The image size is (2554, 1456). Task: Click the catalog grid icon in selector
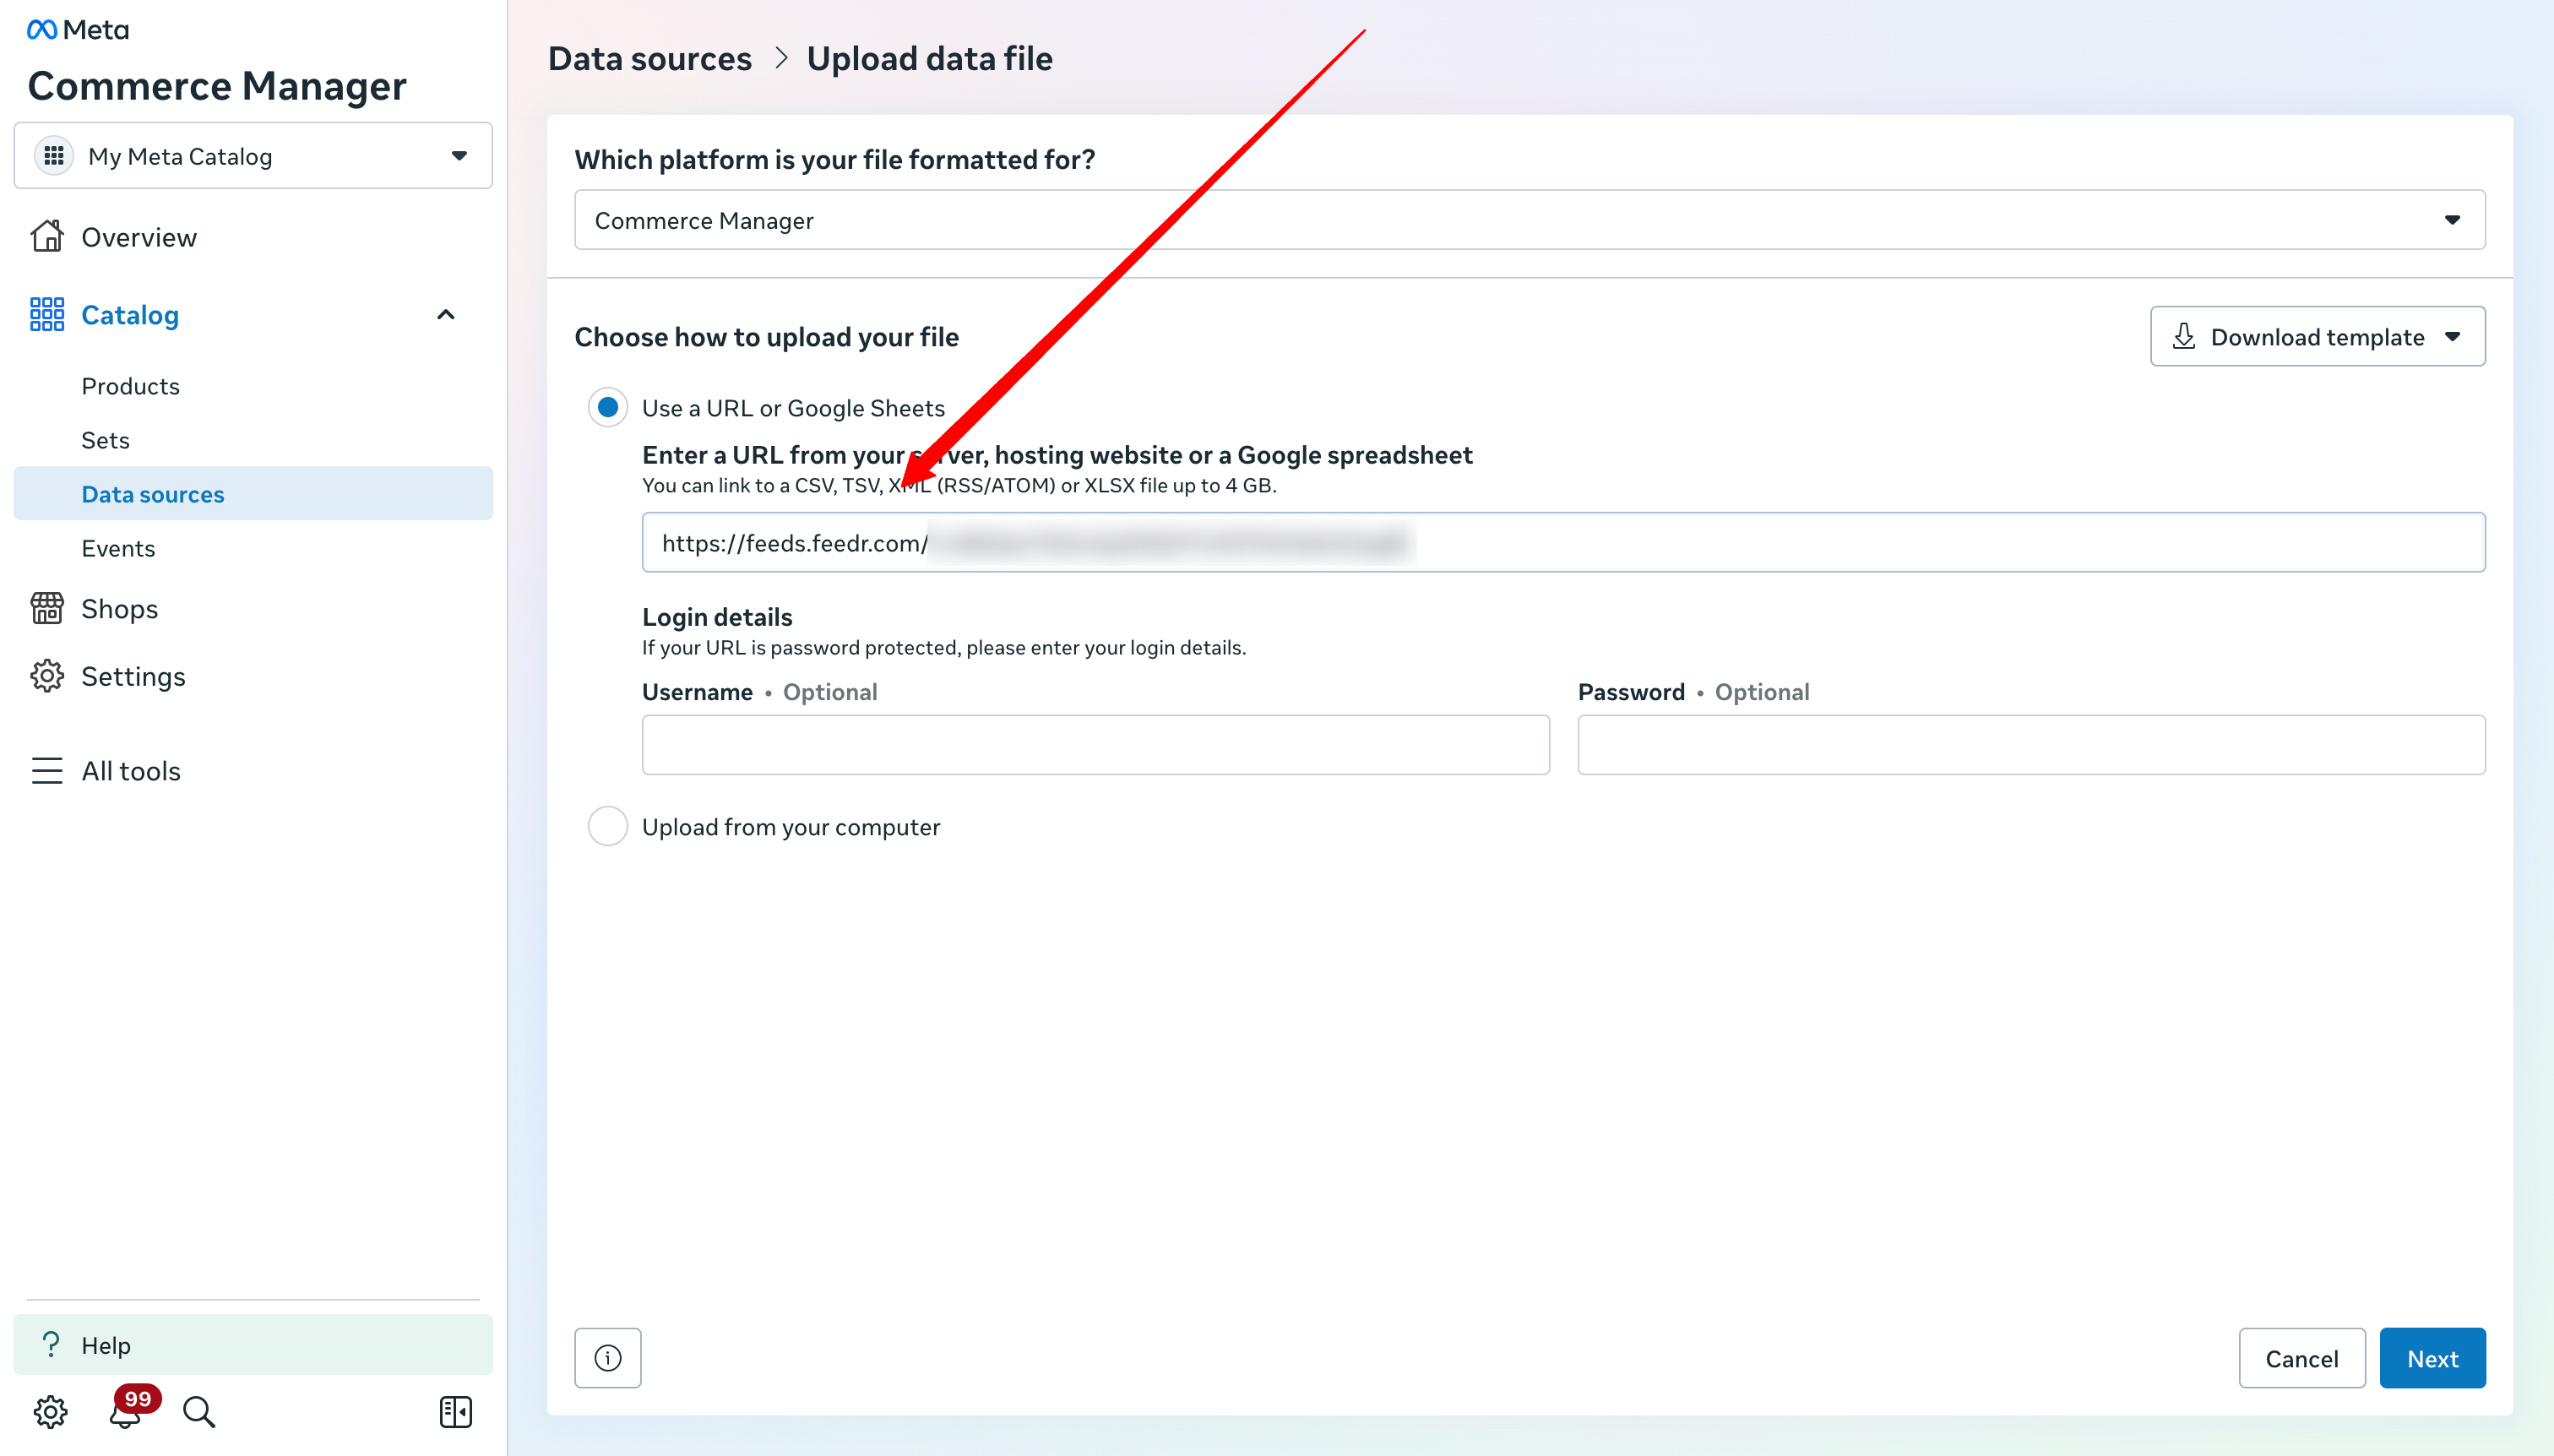[54, 156]
